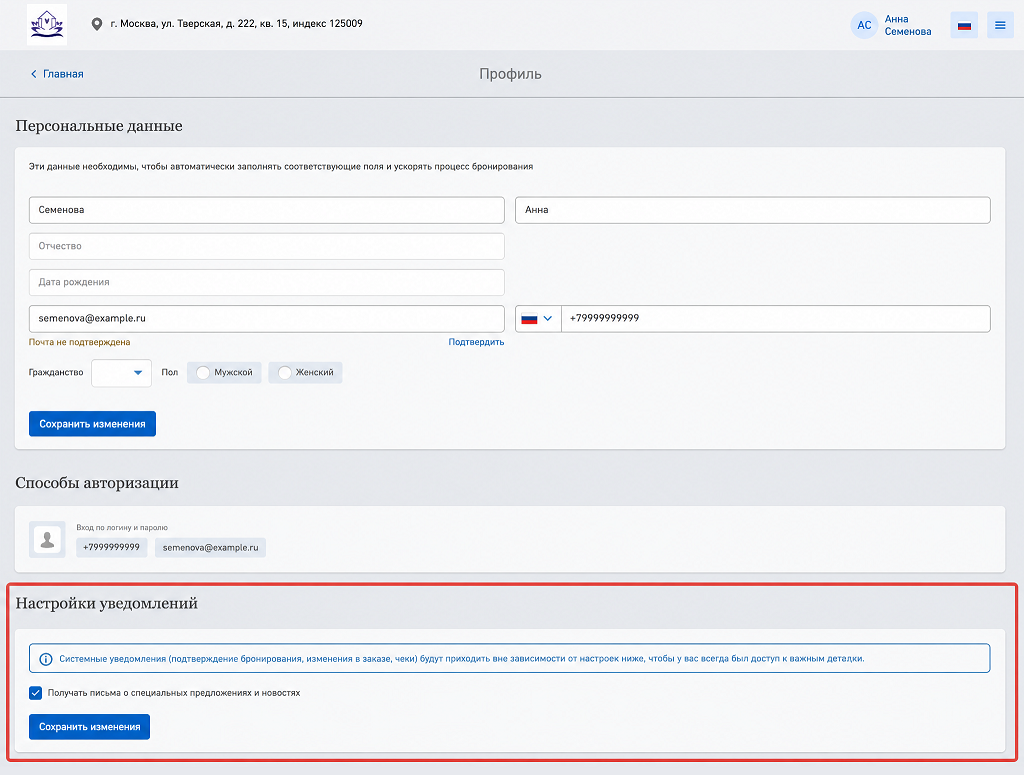1024x775 pixels.
Task: Save notification settings with Сохранить изменения
Action: click(89, 727)
